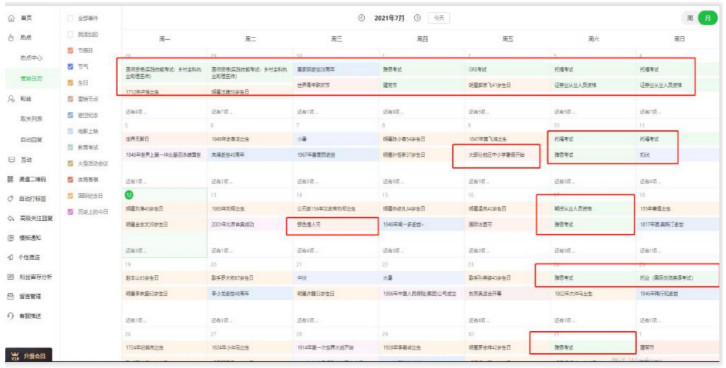Toggle the 体育赛事 checkbox
The width and height of the screenshot is (726, 368).
(70, 180)
